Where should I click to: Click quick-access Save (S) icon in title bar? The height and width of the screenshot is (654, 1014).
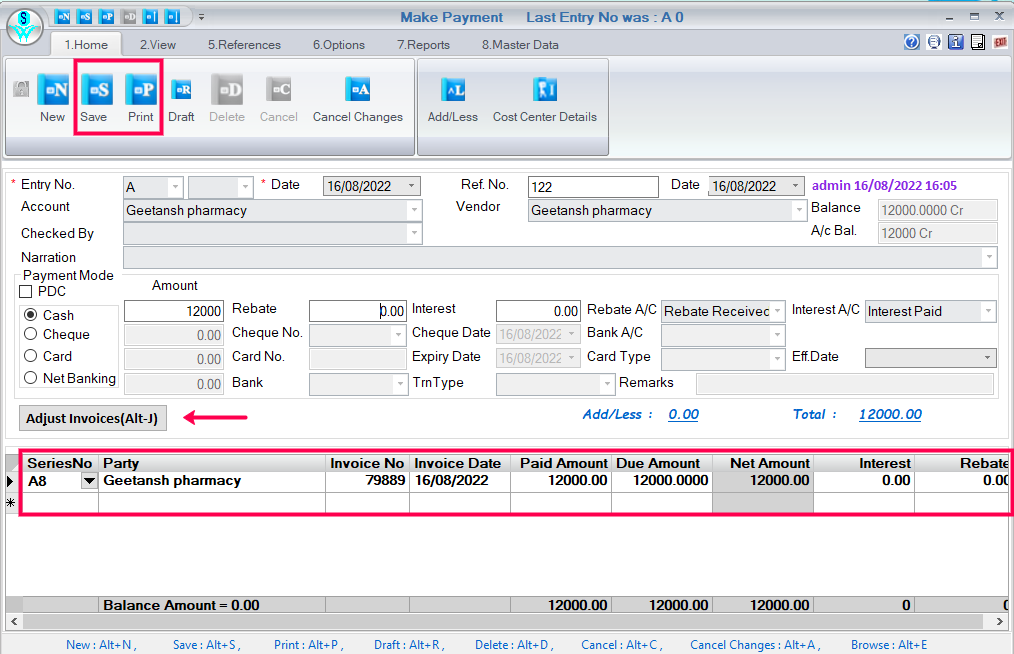[85, 17]
